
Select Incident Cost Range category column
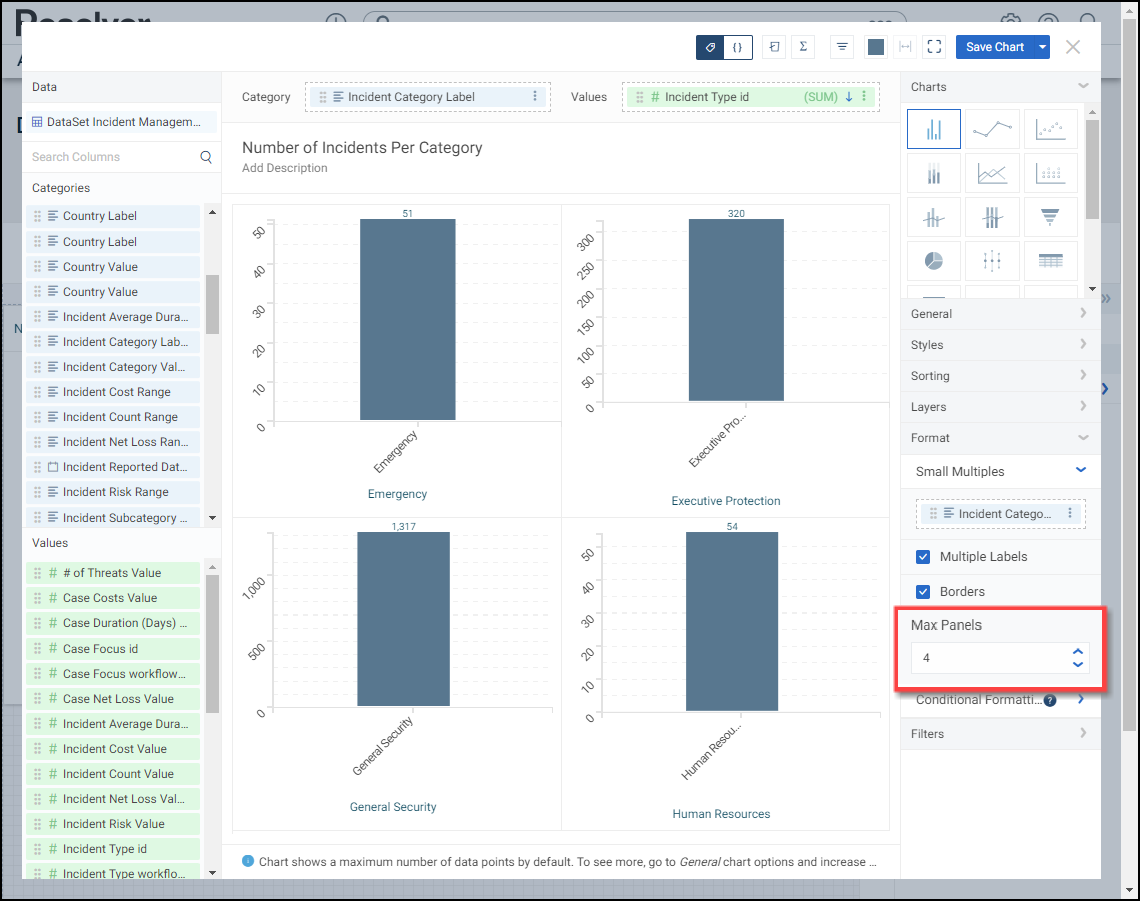(x=116, y=392)
